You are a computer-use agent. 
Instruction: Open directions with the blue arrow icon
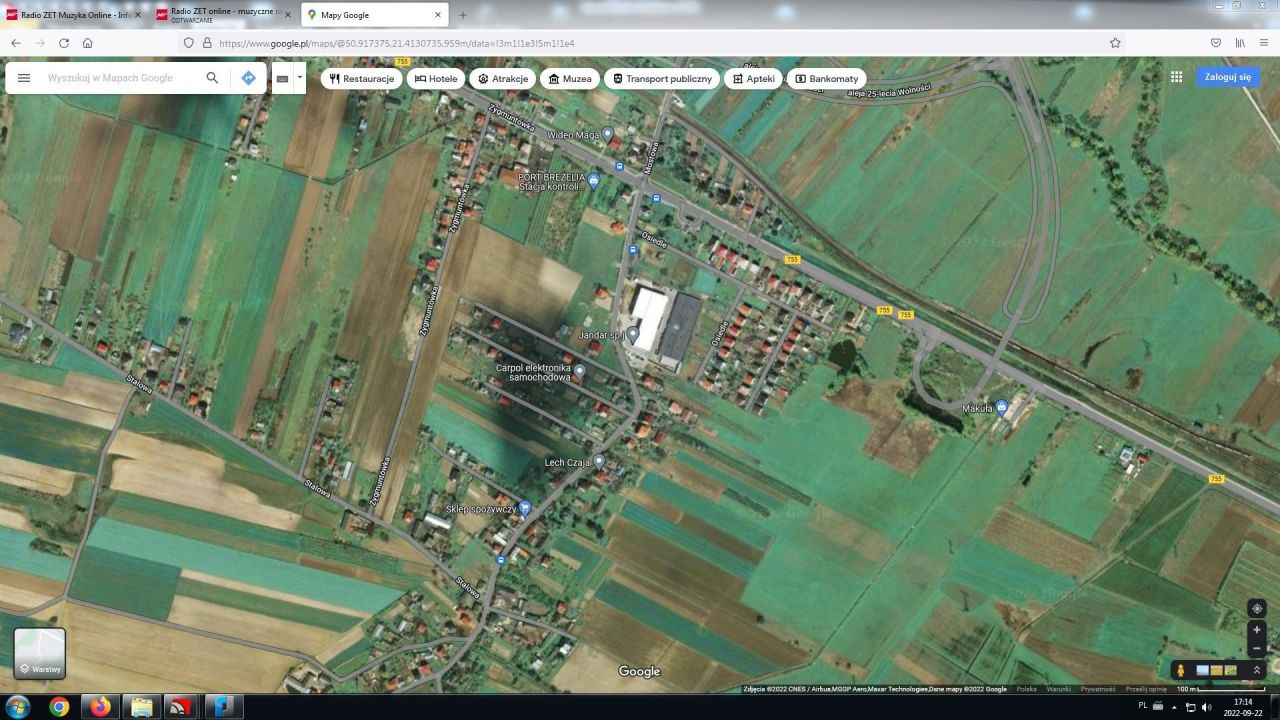(248, 78)
